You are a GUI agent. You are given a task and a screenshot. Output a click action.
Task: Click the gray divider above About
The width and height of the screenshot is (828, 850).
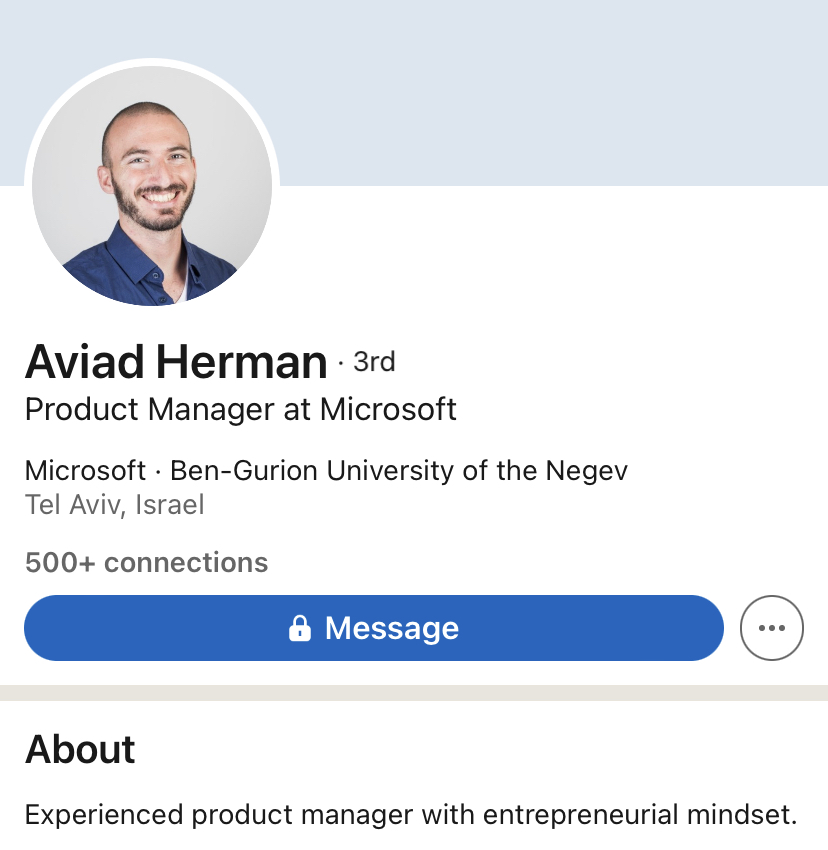(x=414, y=693)
